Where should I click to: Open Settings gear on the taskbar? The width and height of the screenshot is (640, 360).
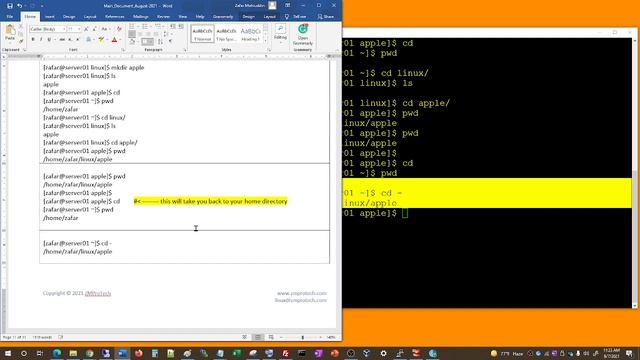pos(383,353)
